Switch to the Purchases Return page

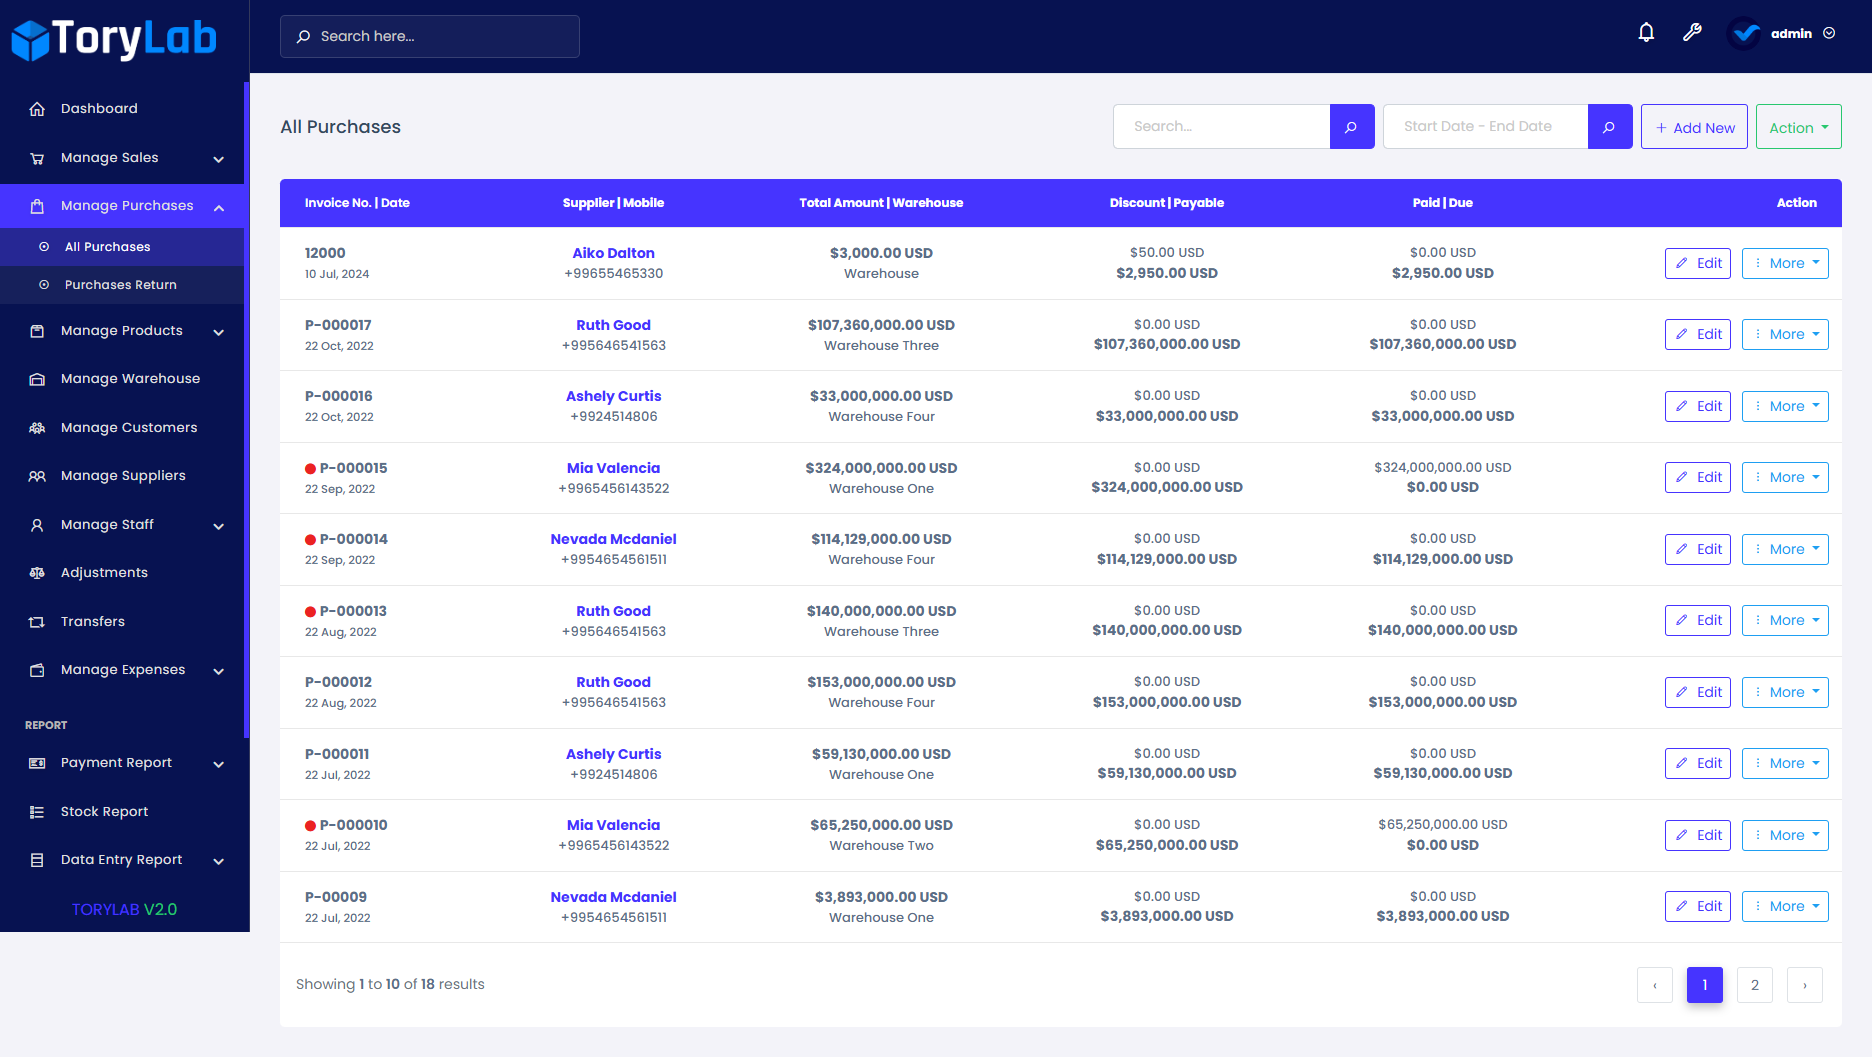[120, 284]
